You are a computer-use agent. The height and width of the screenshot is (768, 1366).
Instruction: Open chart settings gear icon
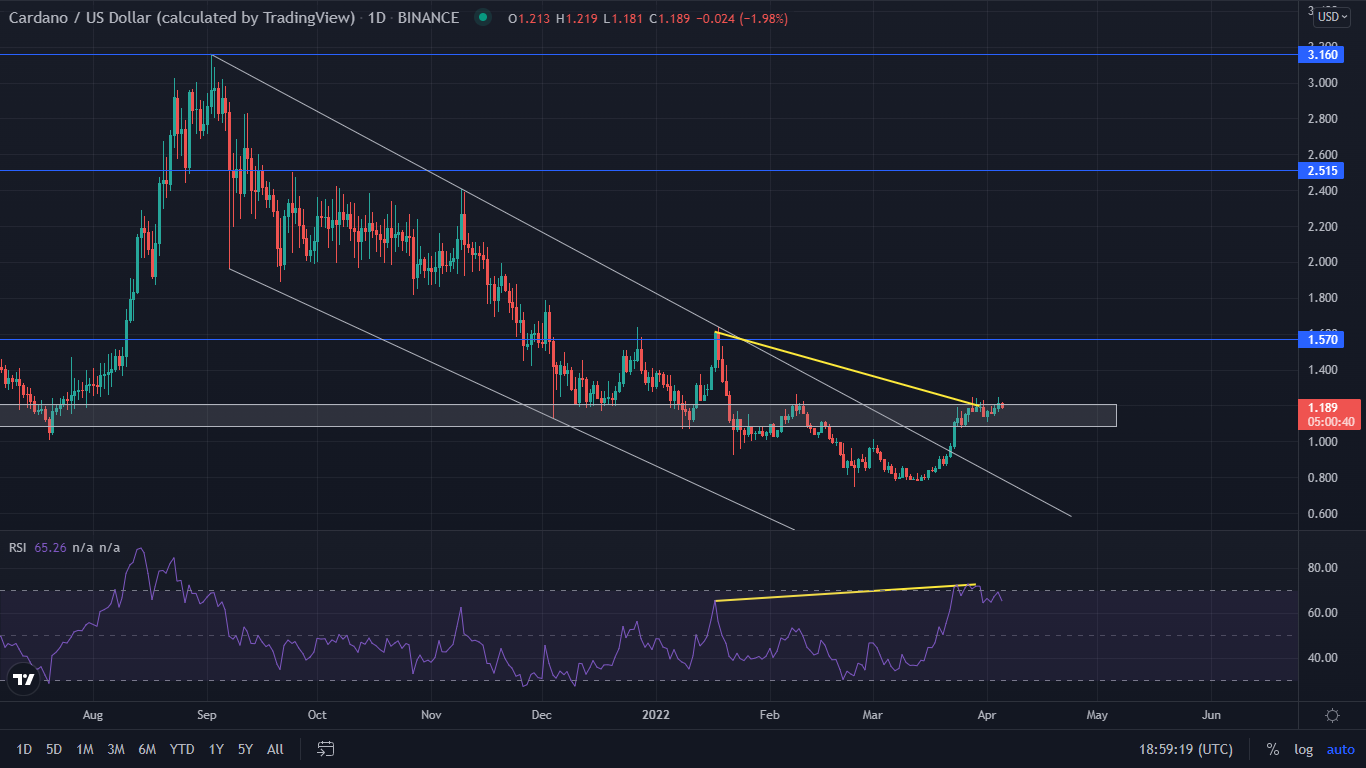coord(1332,715)
